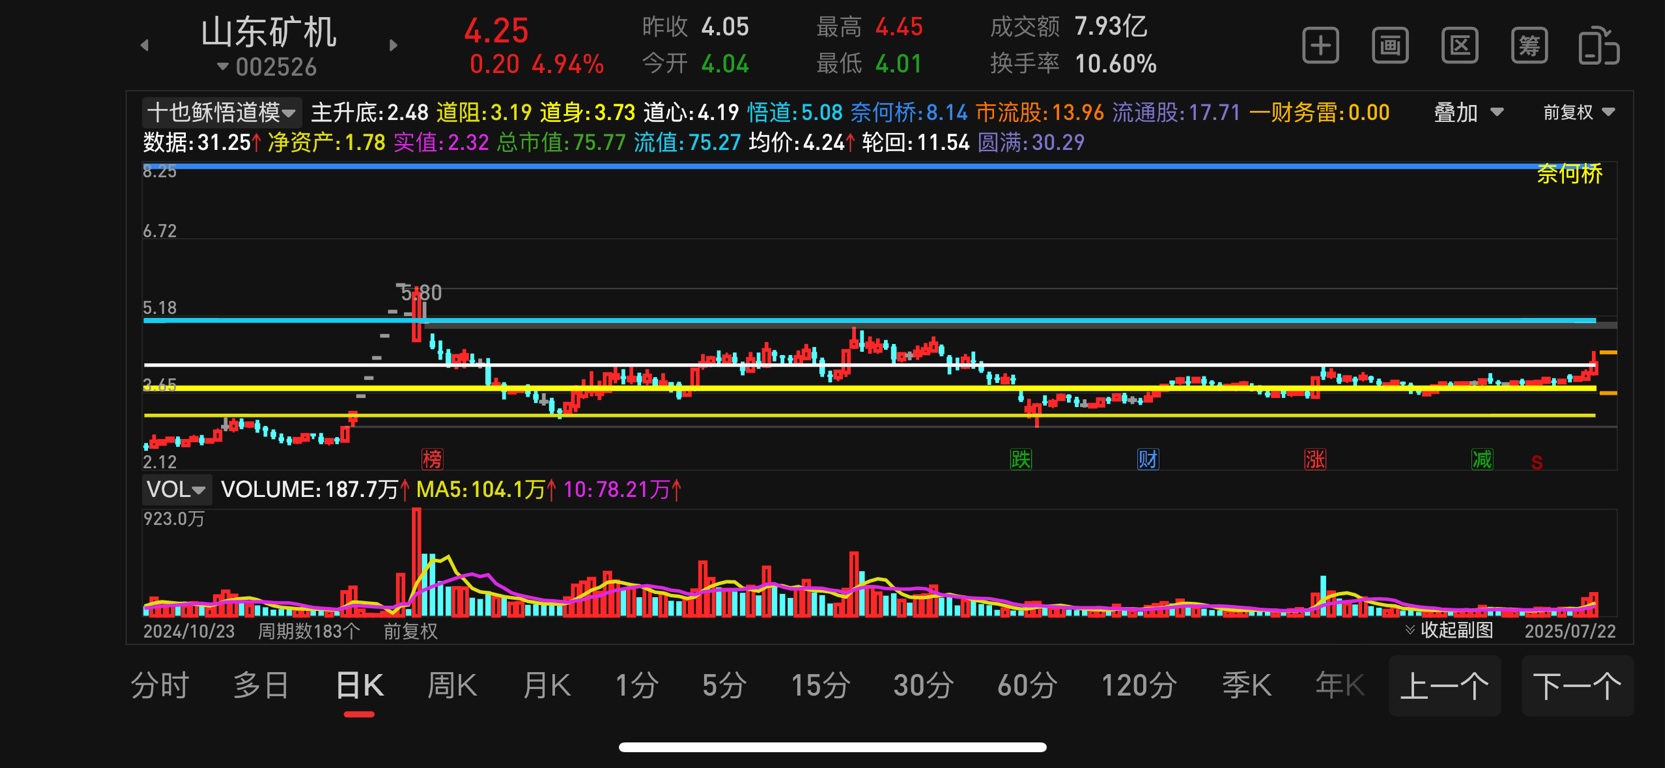Select the 120分 period tab
This screenshot has width=1665, height=769.
pos(1139,686)
